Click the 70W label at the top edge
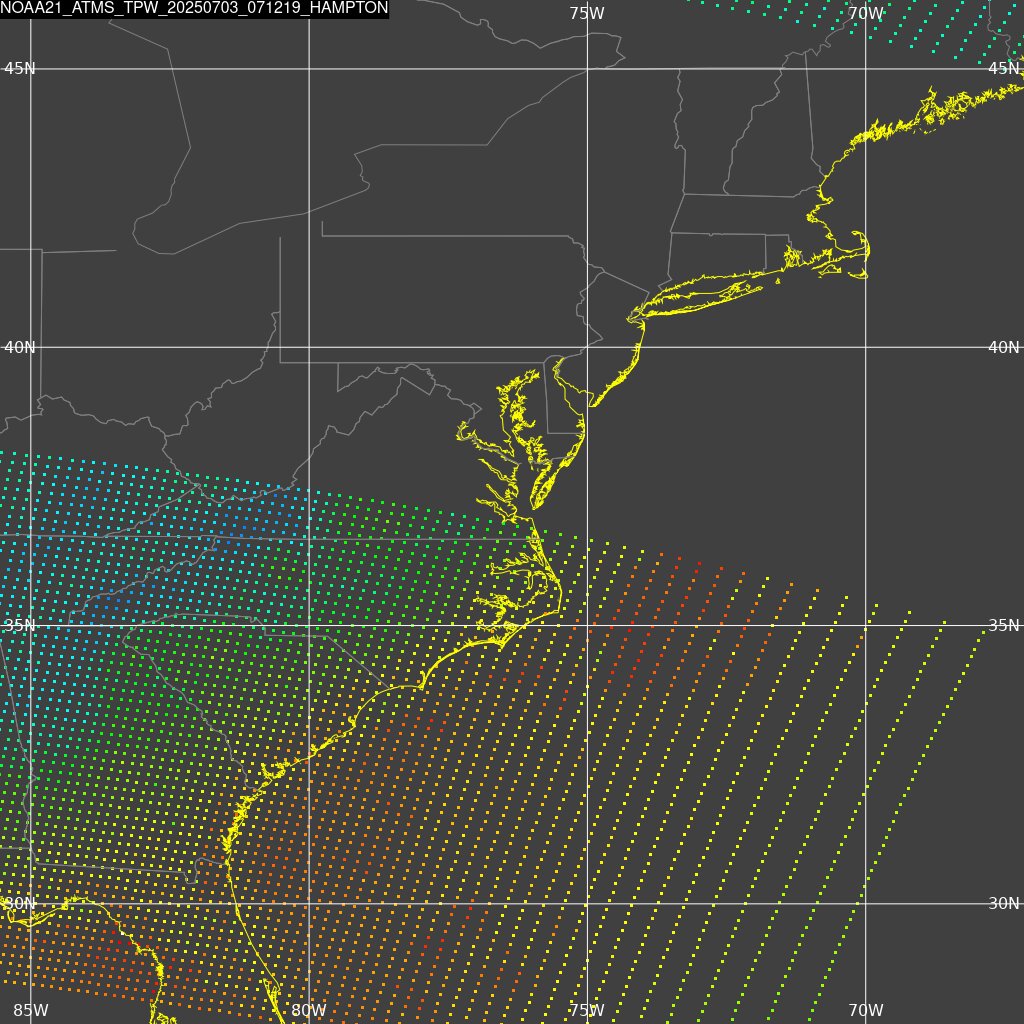 click(865, 14)
